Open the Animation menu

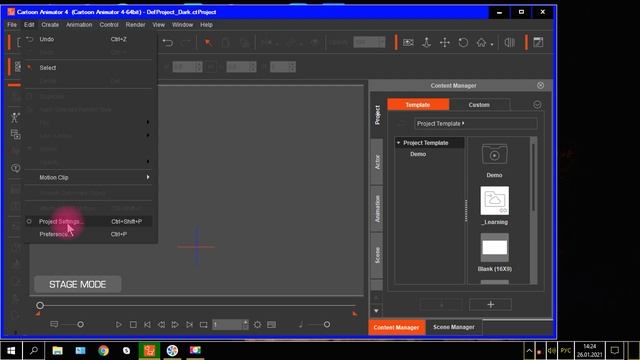(x=79, y=24)
